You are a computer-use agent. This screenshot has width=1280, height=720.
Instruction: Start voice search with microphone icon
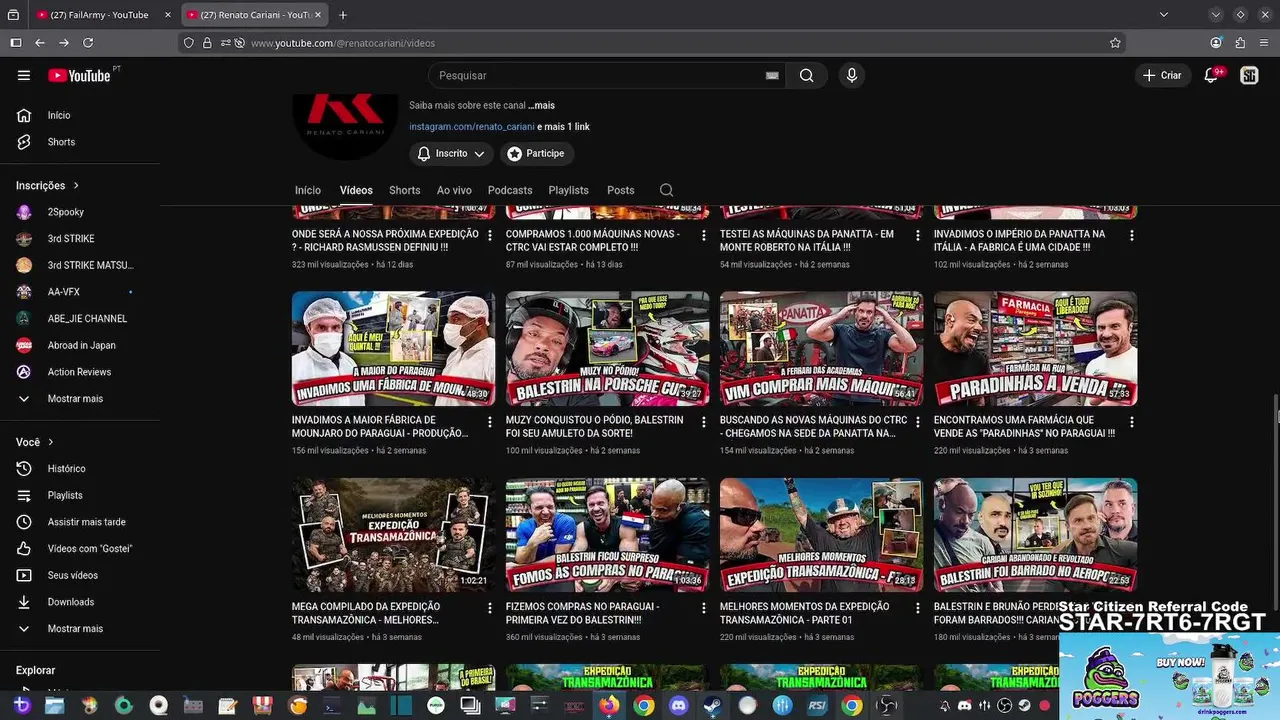point(851,75)
